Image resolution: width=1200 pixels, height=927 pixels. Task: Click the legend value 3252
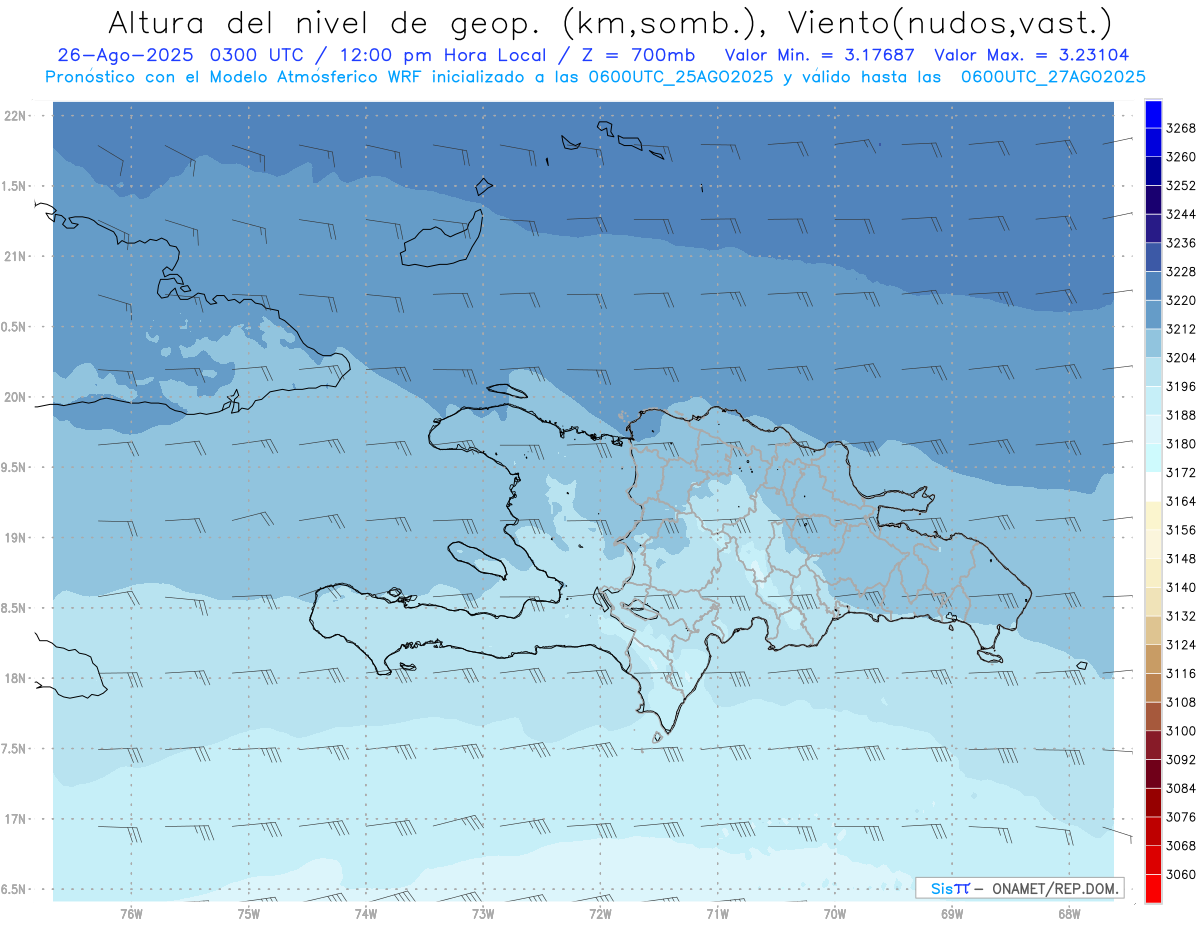coord(1180,186)
